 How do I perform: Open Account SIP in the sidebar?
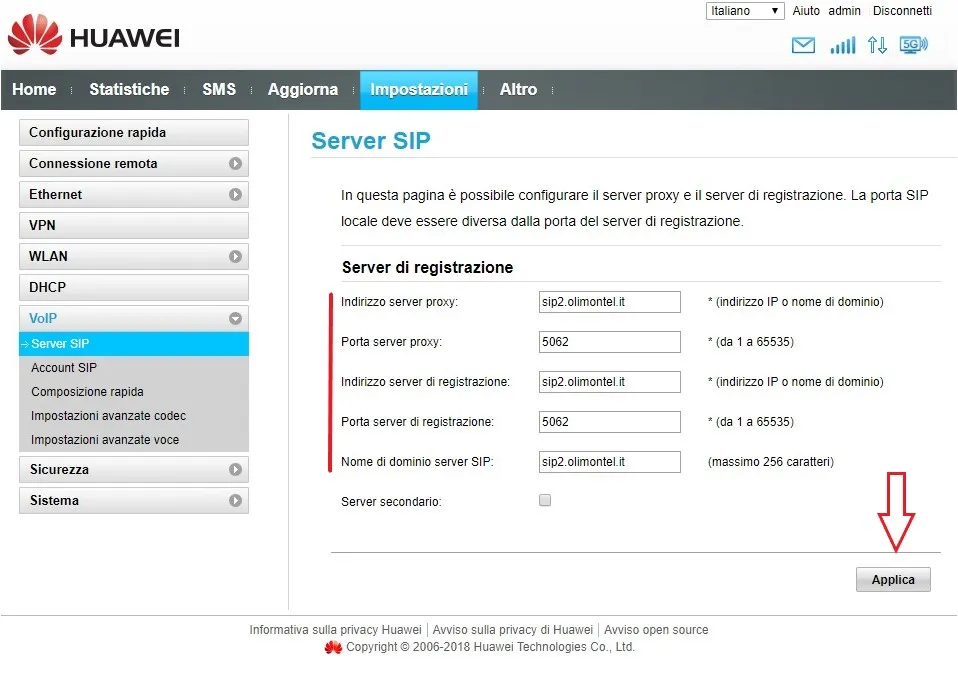pyautogui.click(x=64, y=368)
